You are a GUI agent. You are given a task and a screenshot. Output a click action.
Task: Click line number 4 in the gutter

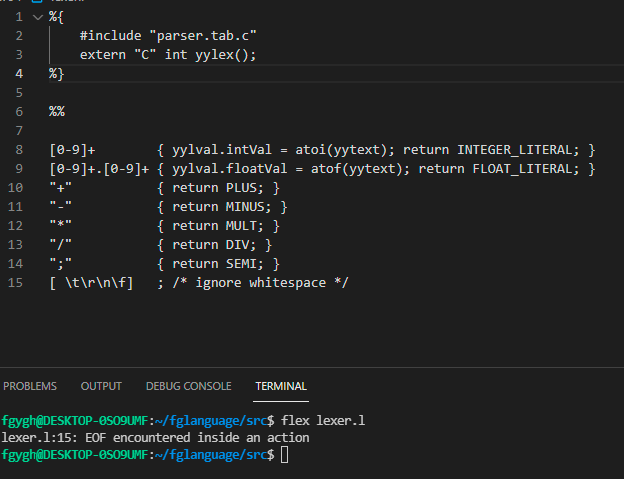(x=19, y=74)
